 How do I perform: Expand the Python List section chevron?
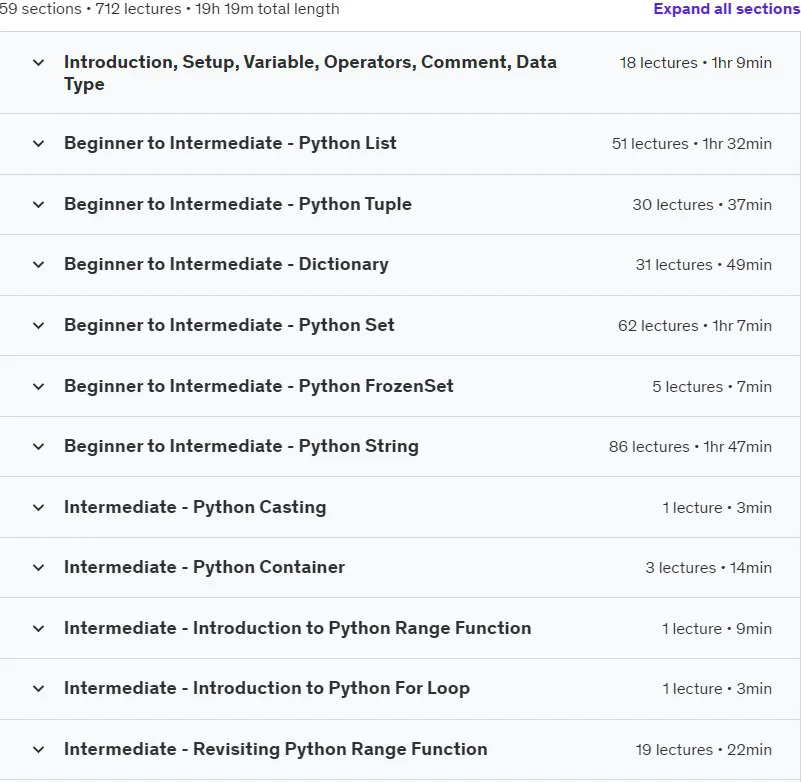tap(38, 144)
